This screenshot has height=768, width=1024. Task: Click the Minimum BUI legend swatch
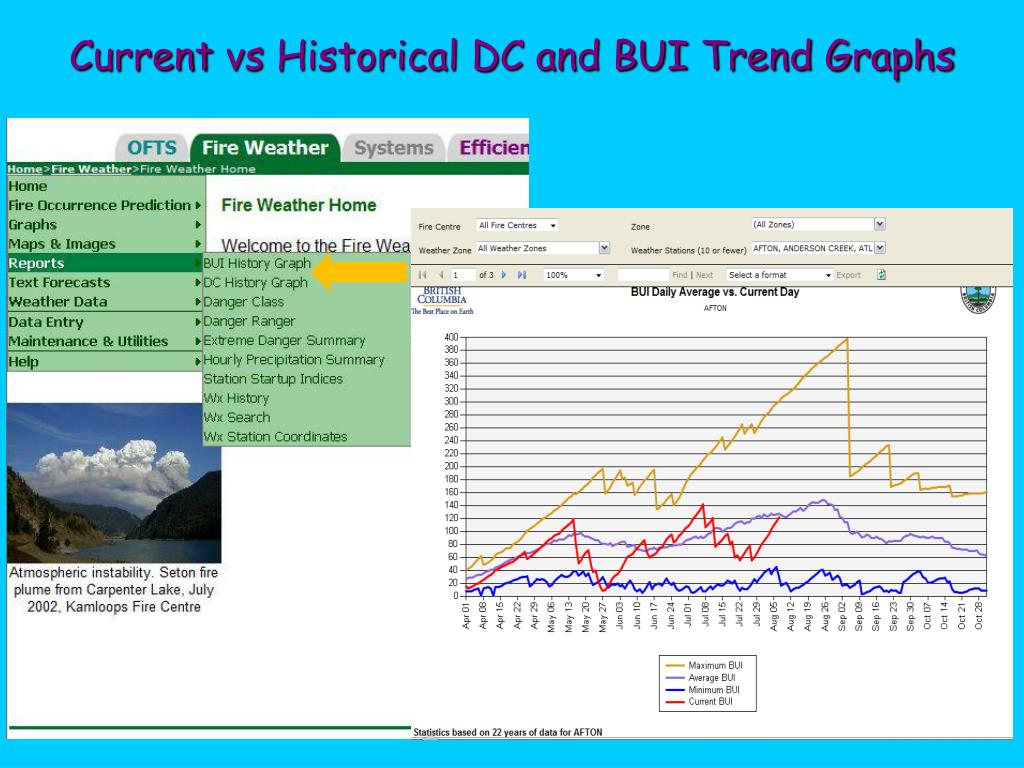pyautogui.click(x=675, y=690)
